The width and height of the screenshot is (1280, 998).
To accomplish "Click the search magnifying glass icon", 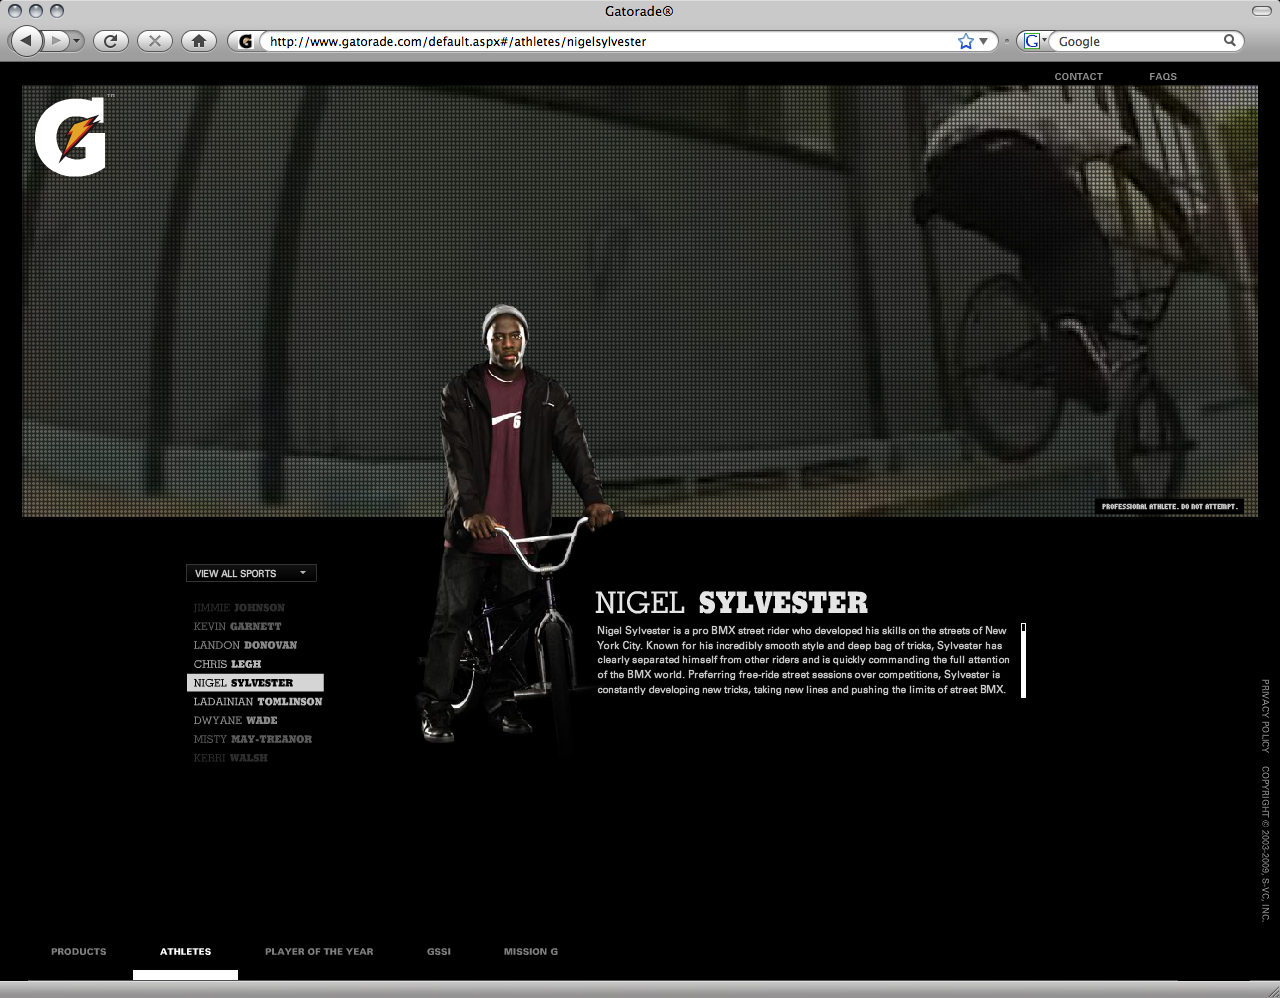I will click(1230, 41).
